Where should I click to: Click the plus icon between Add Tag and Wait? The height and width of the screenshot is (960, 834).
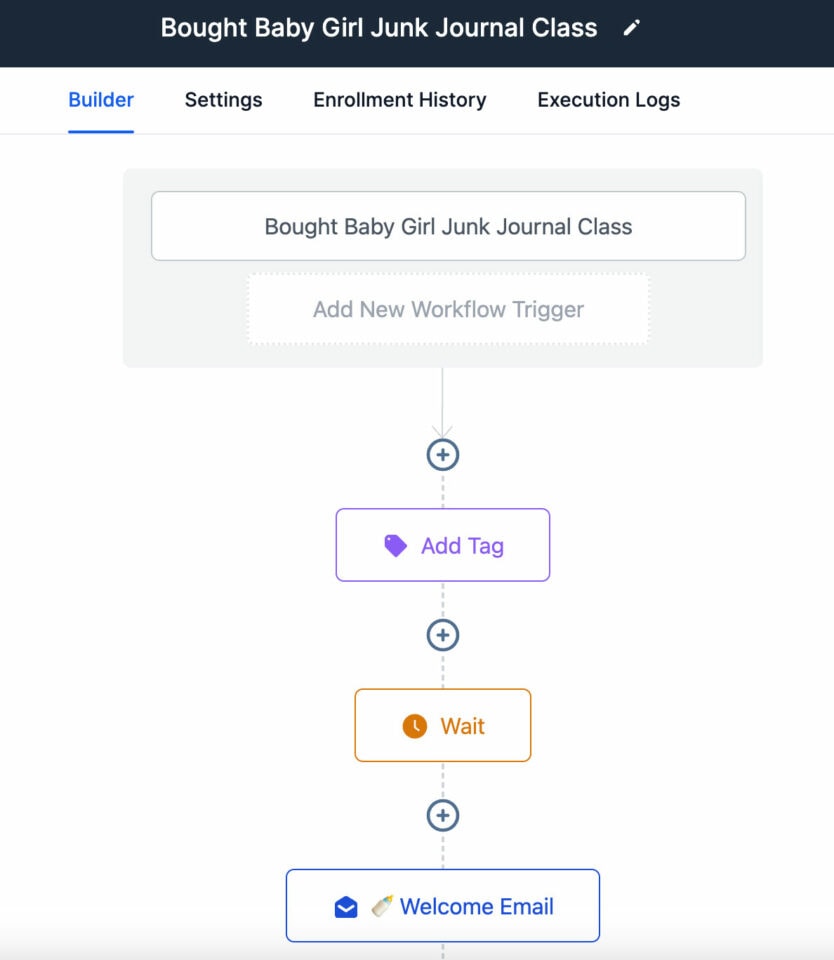coord(443,635)
